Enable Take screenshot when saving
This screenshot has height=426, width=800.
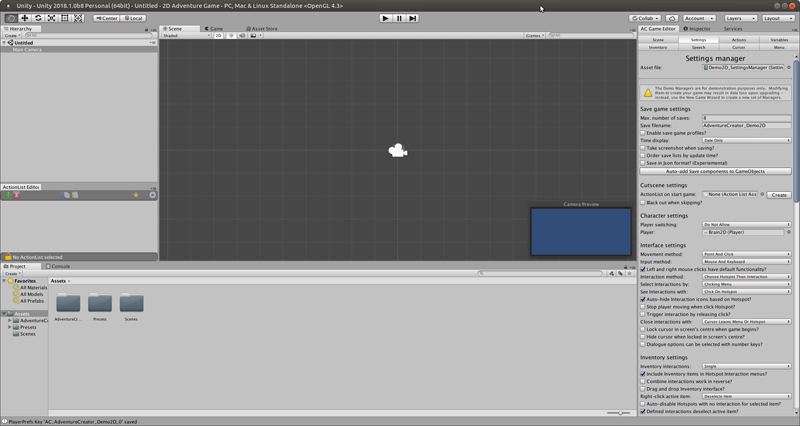tap(643, 148)
